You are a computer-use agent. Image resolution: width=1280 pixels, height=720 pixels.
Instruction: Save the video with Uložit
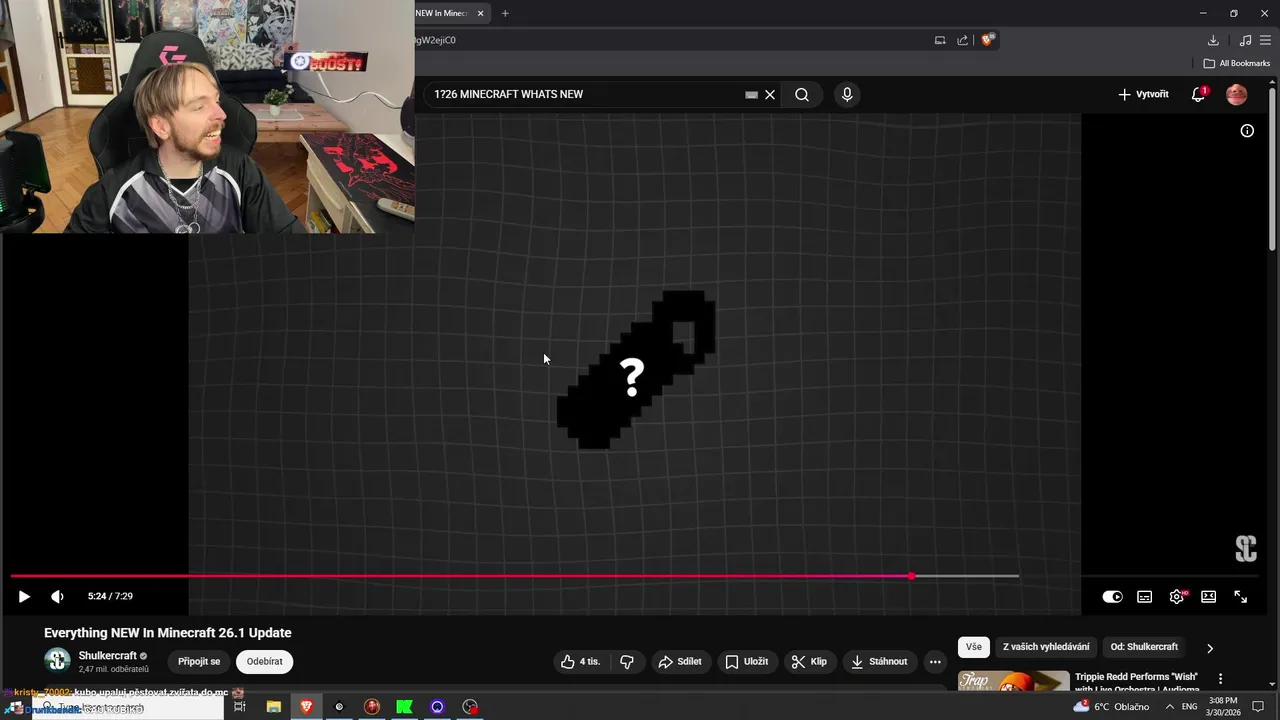[x=747, y=662]
